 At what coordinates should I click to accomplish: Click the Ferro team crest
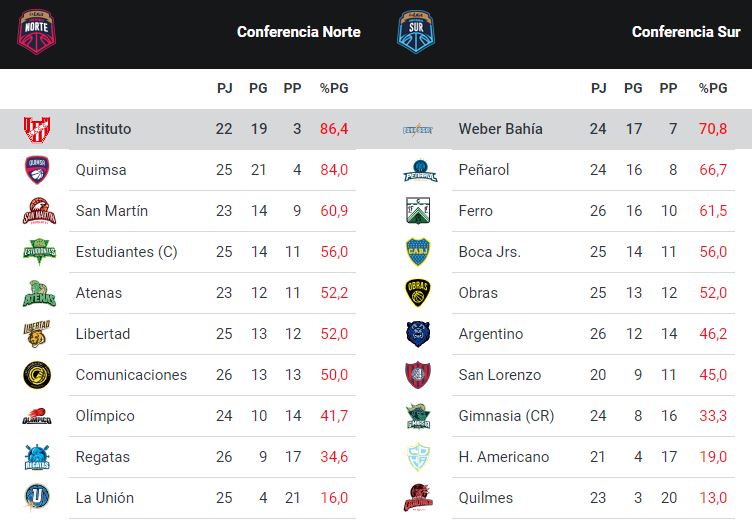point(418,210)
